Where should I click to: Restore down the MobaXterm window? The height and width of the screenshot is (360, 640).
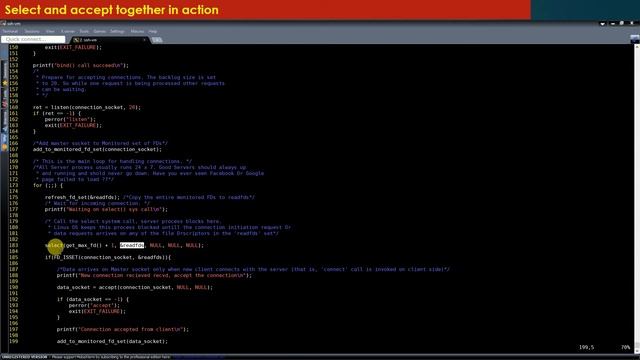pos(622,24)
